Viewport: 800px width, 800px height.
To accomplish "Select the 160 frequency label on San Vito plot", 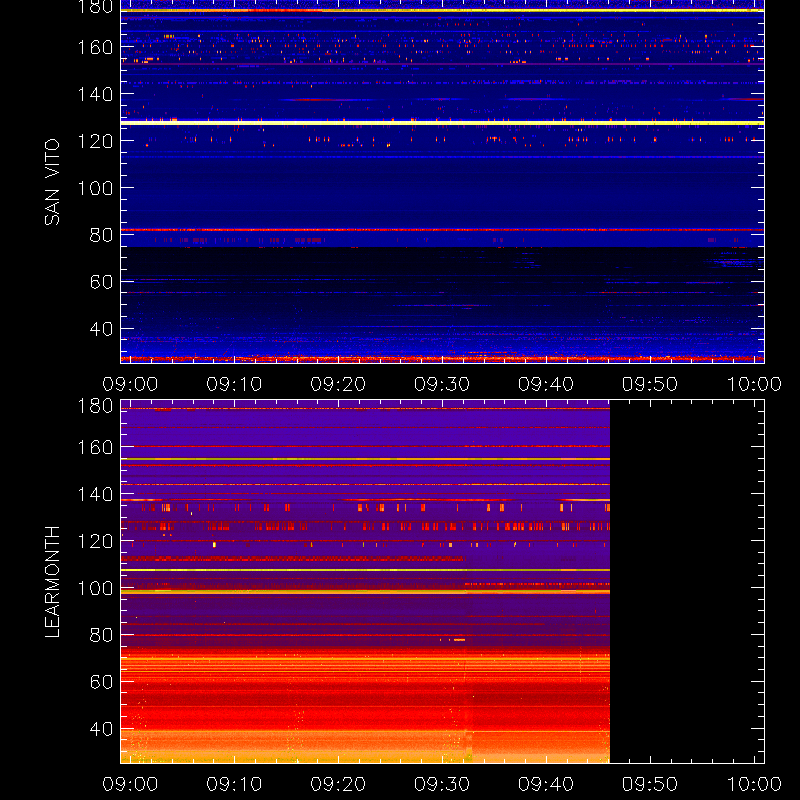I will pos(95,47).
